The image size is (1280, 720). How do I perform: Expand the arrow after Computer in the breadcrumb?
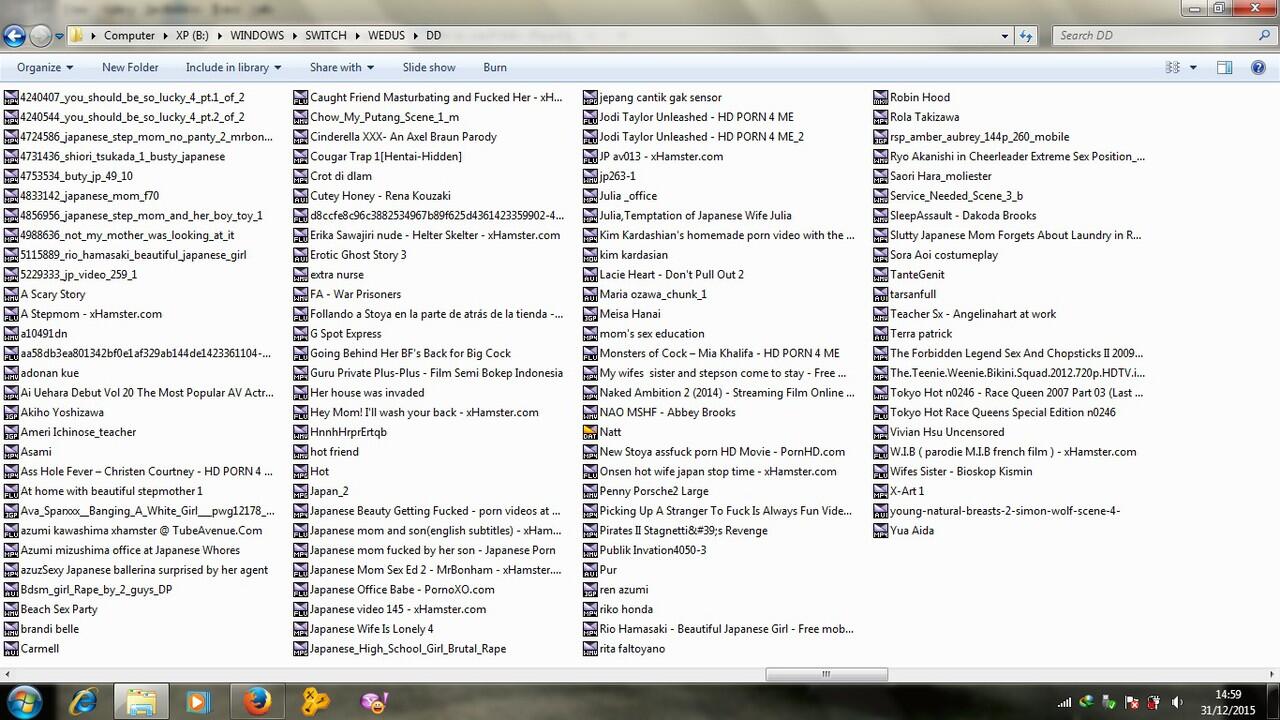coord(166,35)
